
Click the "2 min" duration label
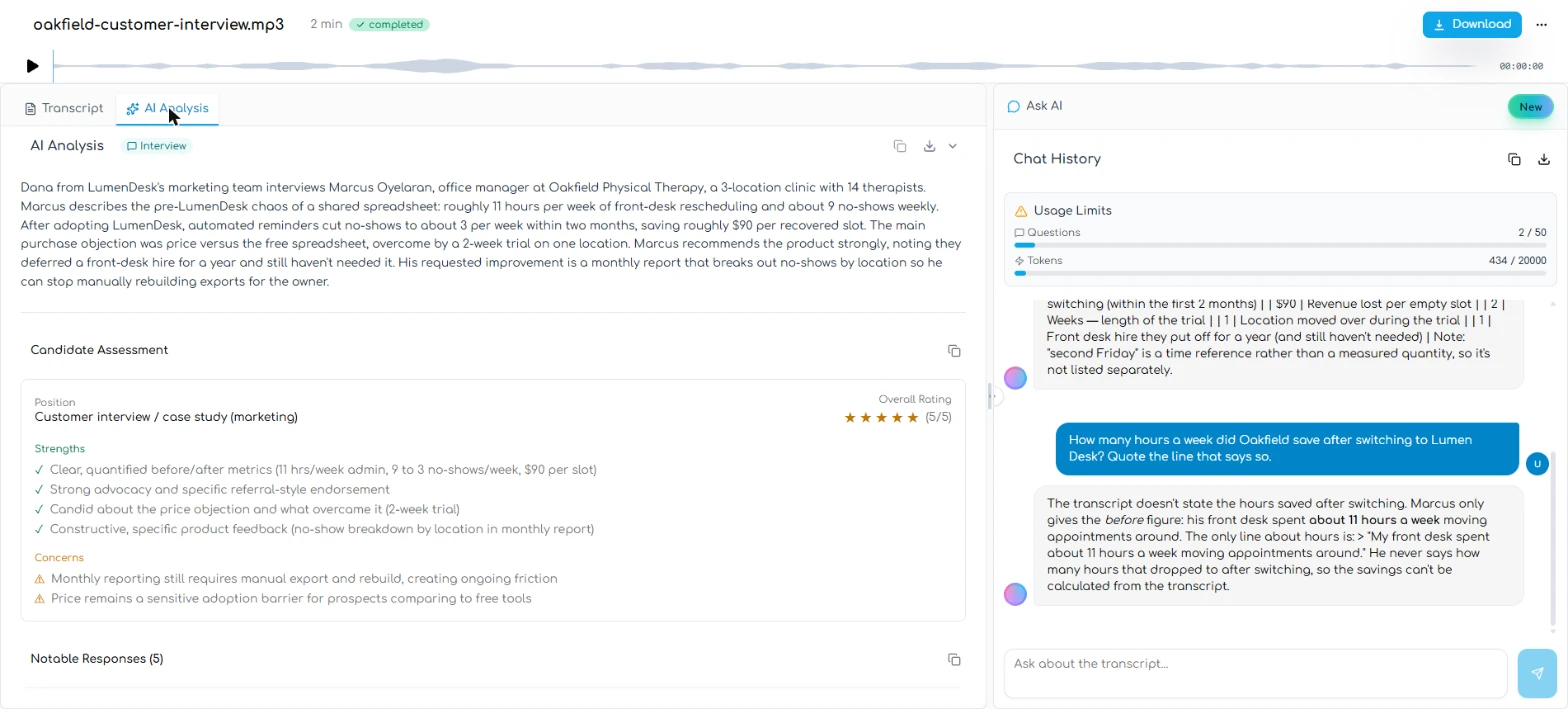(x=326, y=24)
